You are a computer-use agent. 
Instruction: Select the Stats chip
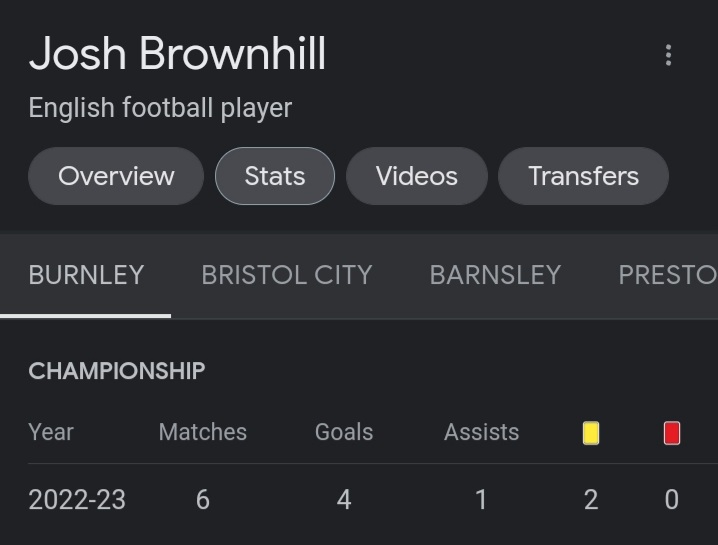coord(275,176)
